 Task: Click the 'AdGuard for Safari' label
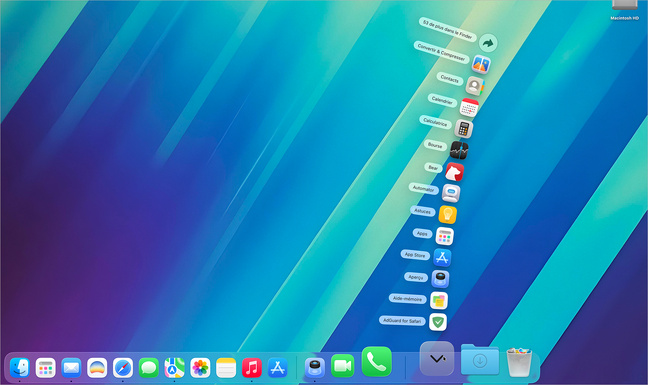(x=402, y=320)
